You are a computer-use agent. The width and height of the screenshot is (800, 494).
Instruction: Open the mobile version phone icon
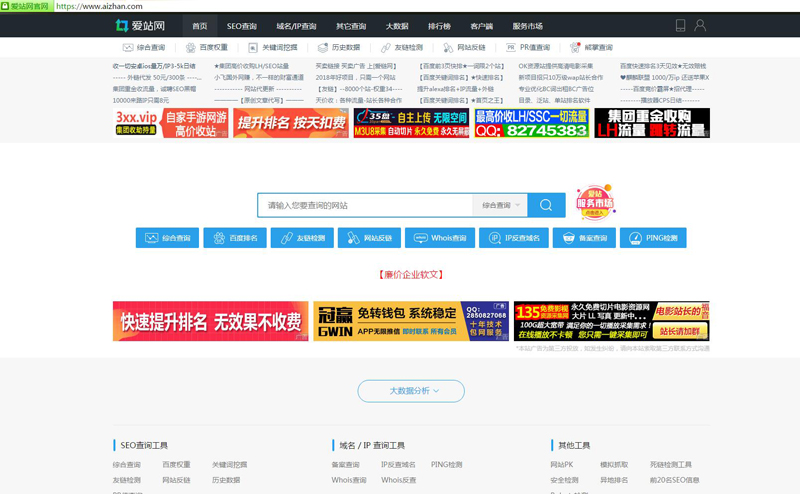(680, 25)
